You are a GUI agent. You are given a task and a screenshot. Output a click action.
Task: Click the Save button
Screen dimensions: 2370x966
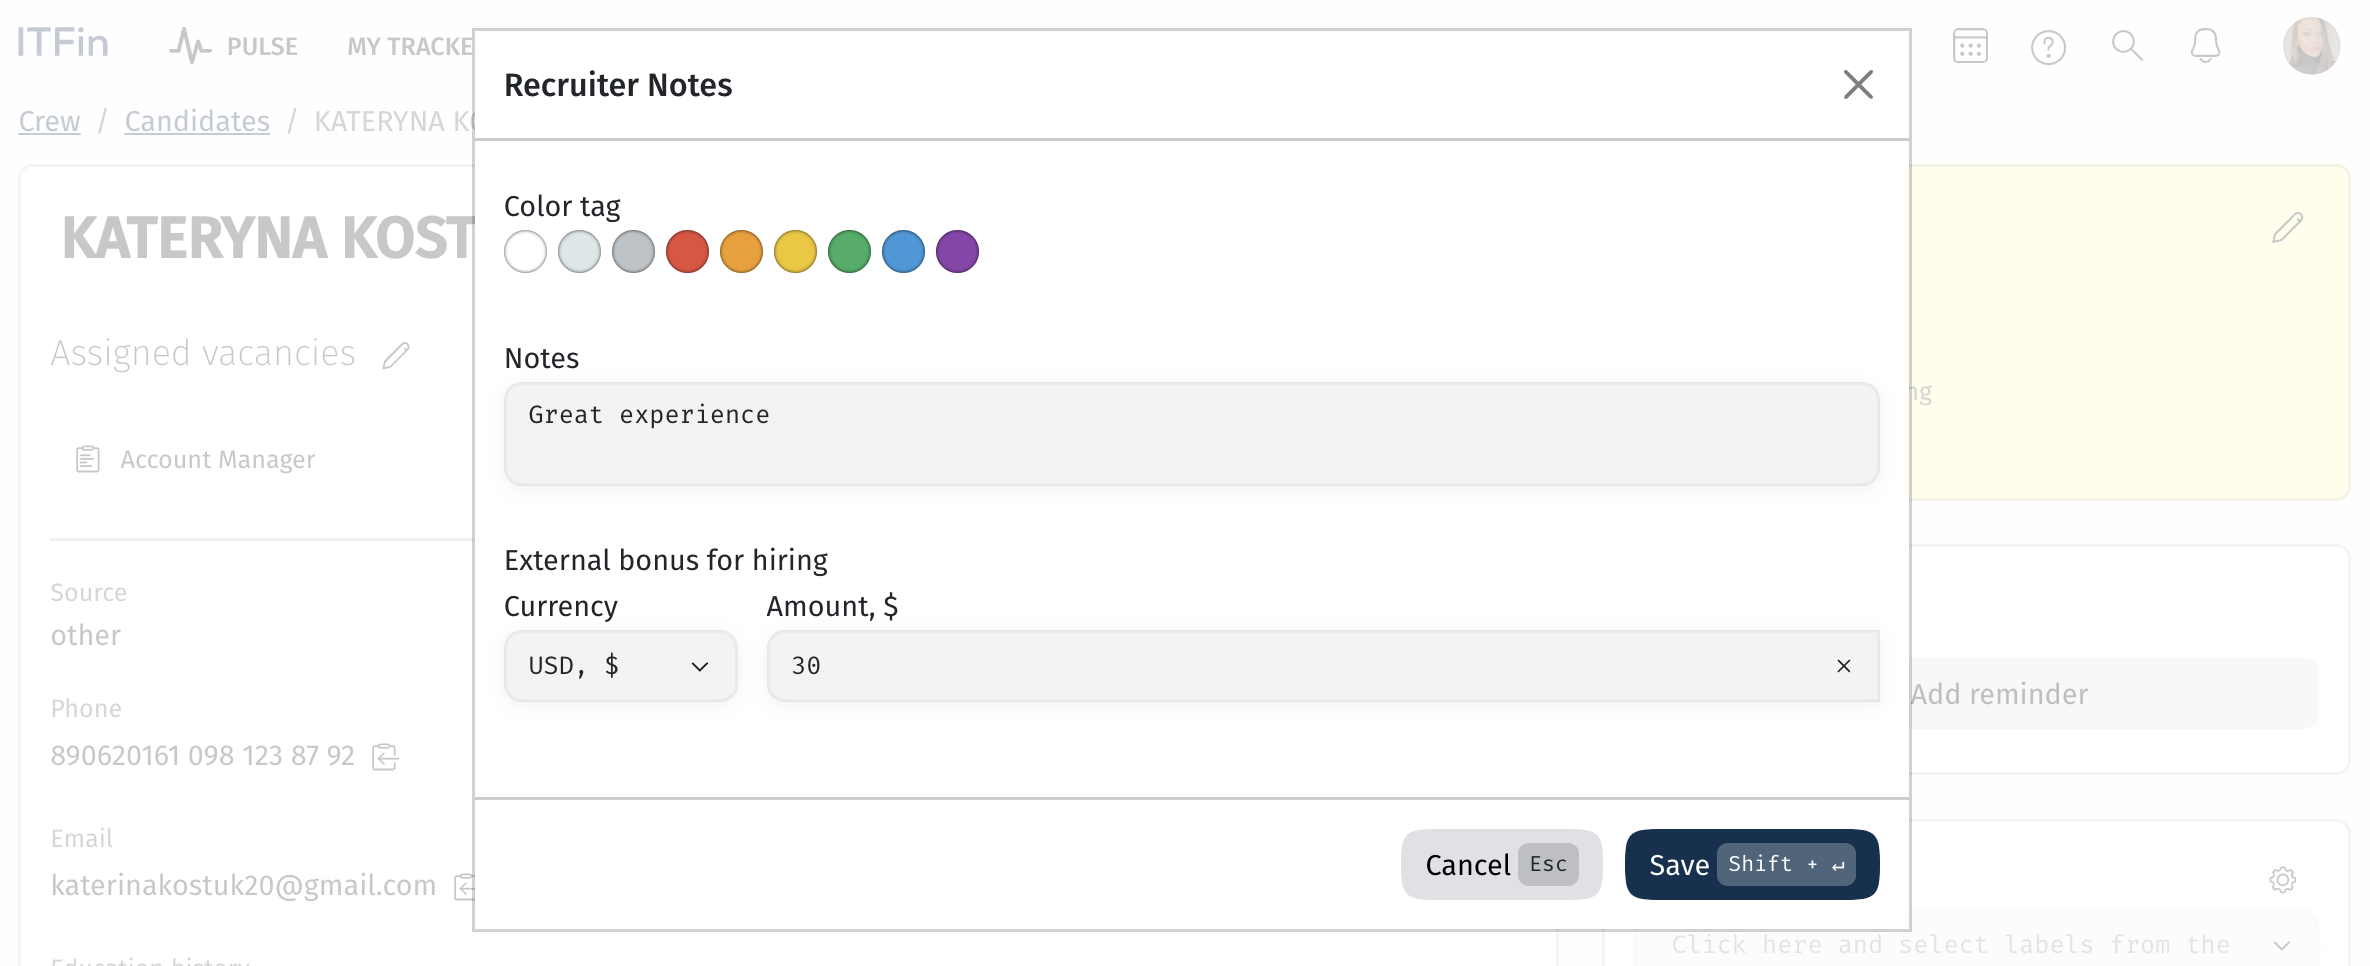[x=1752, y=864]
